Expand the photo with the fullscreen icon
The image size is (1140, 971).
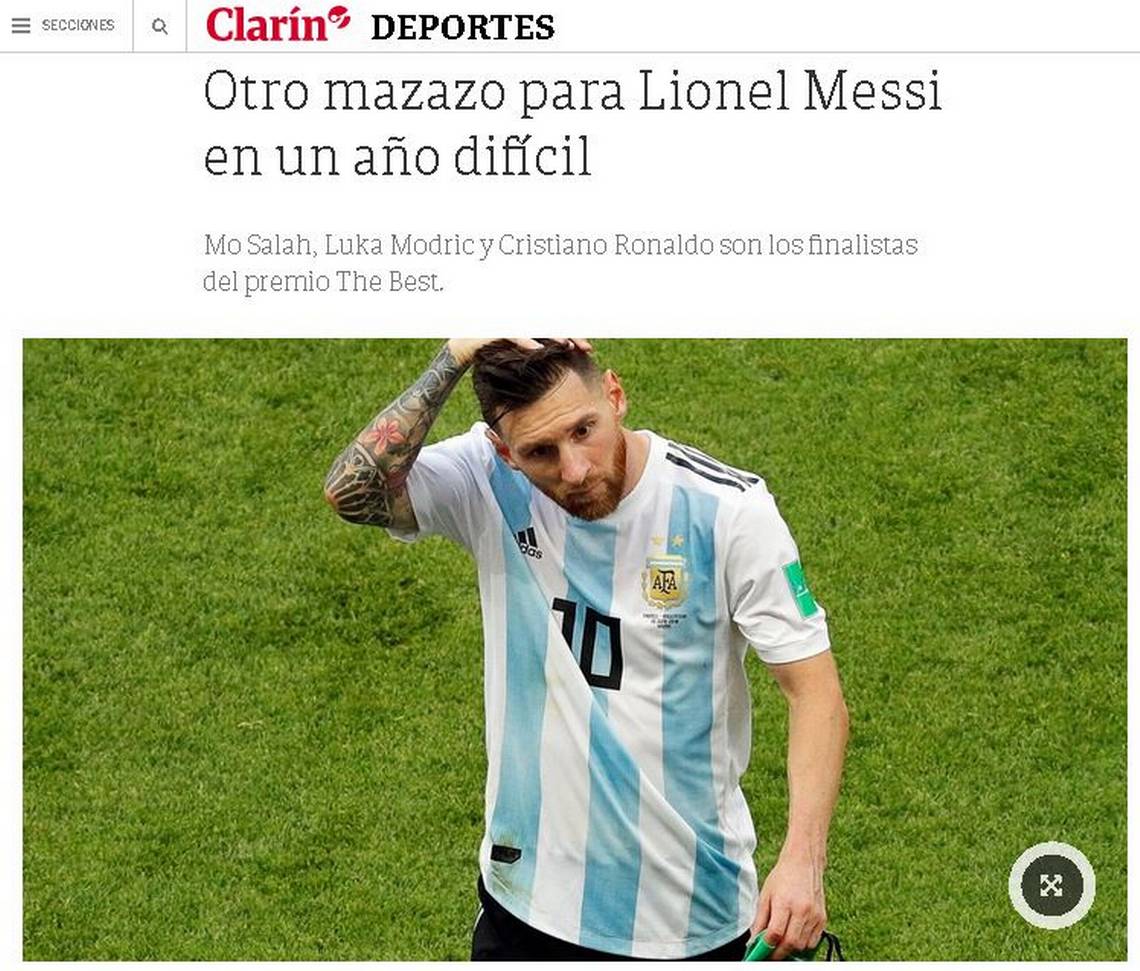pyautogui.click(x=1051, y=885)
